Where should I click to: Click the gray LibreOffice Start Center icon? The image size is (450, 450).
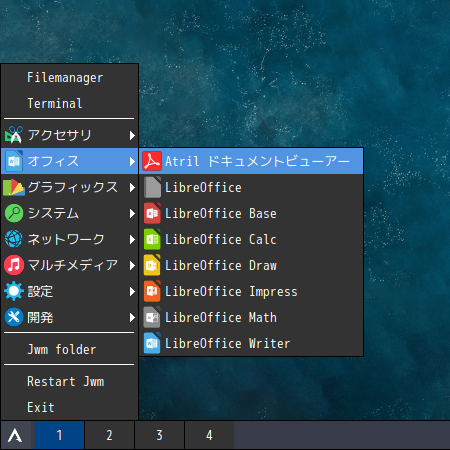click(152, 187)
